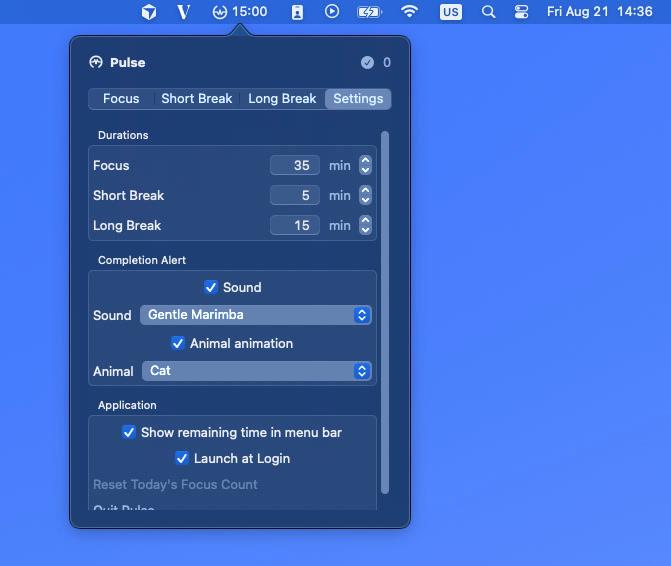Open the Pulse timer menu bar item
Viewport: 671px width, 566px height.
tap(240, 12)
